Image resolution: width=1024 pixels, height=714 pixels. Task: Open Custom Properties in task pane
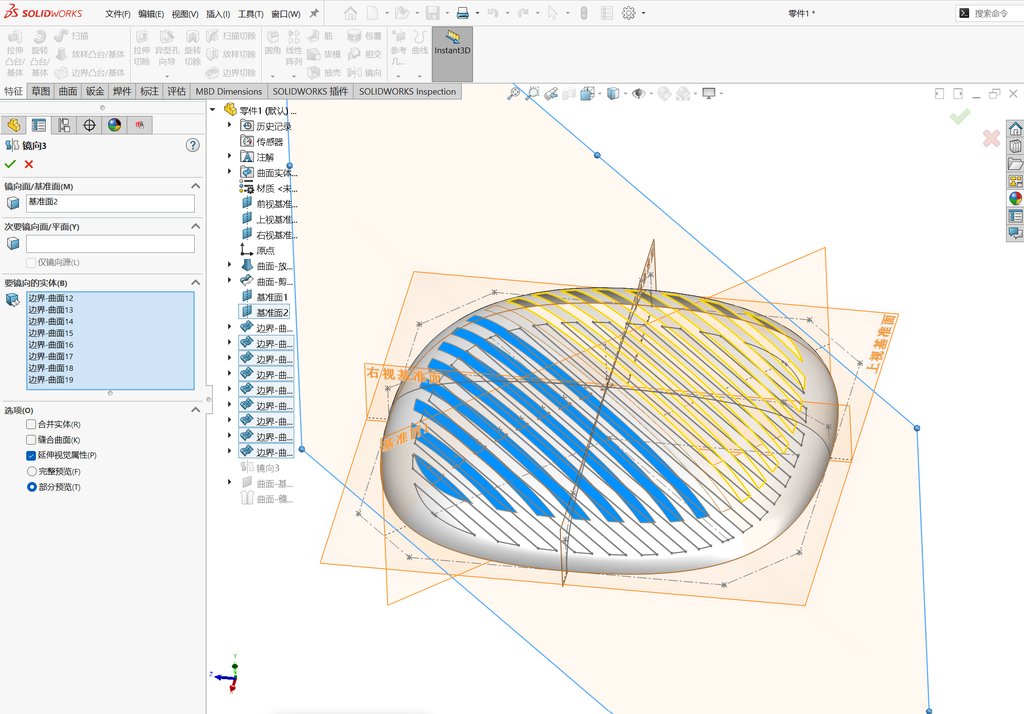click(x=1016, y=216)
